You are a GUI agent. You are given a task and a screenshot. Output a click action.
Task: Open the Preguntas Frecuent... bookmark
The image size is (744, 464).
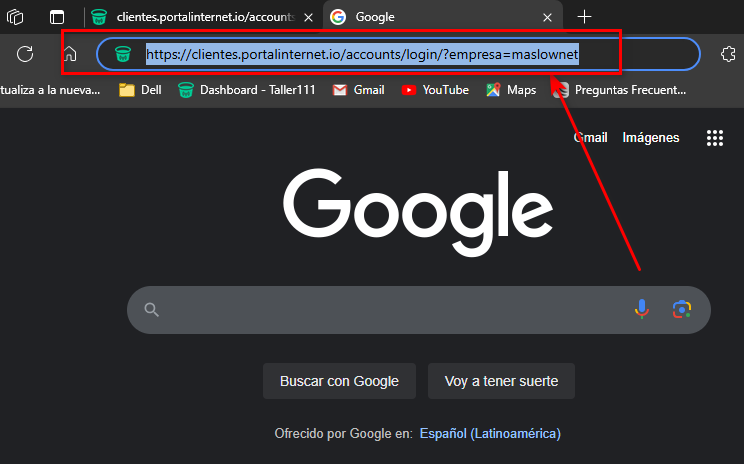pyautogui.click(x=620, y=90)
